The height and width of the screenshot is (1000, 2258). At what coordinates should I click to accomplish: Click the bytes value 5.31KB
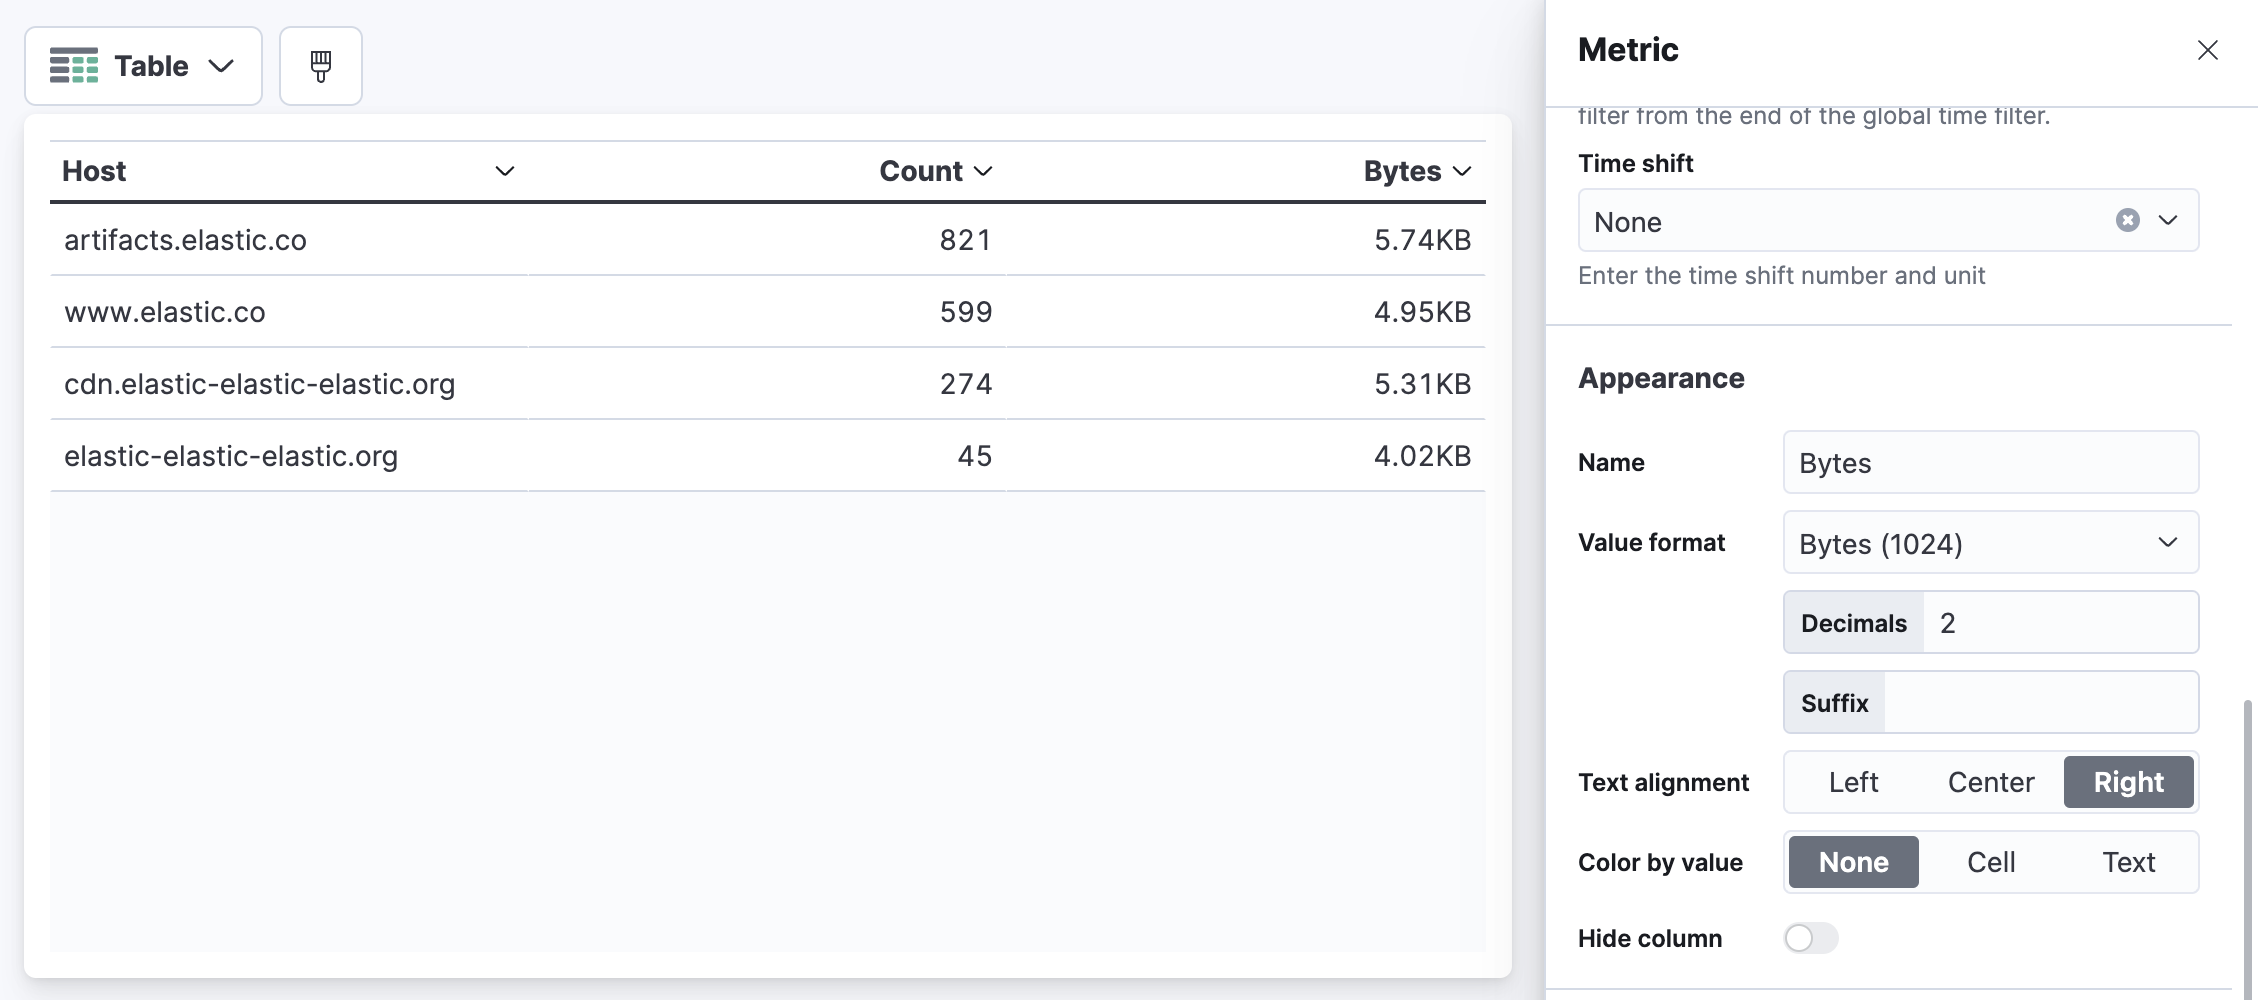coord(1423,384)
